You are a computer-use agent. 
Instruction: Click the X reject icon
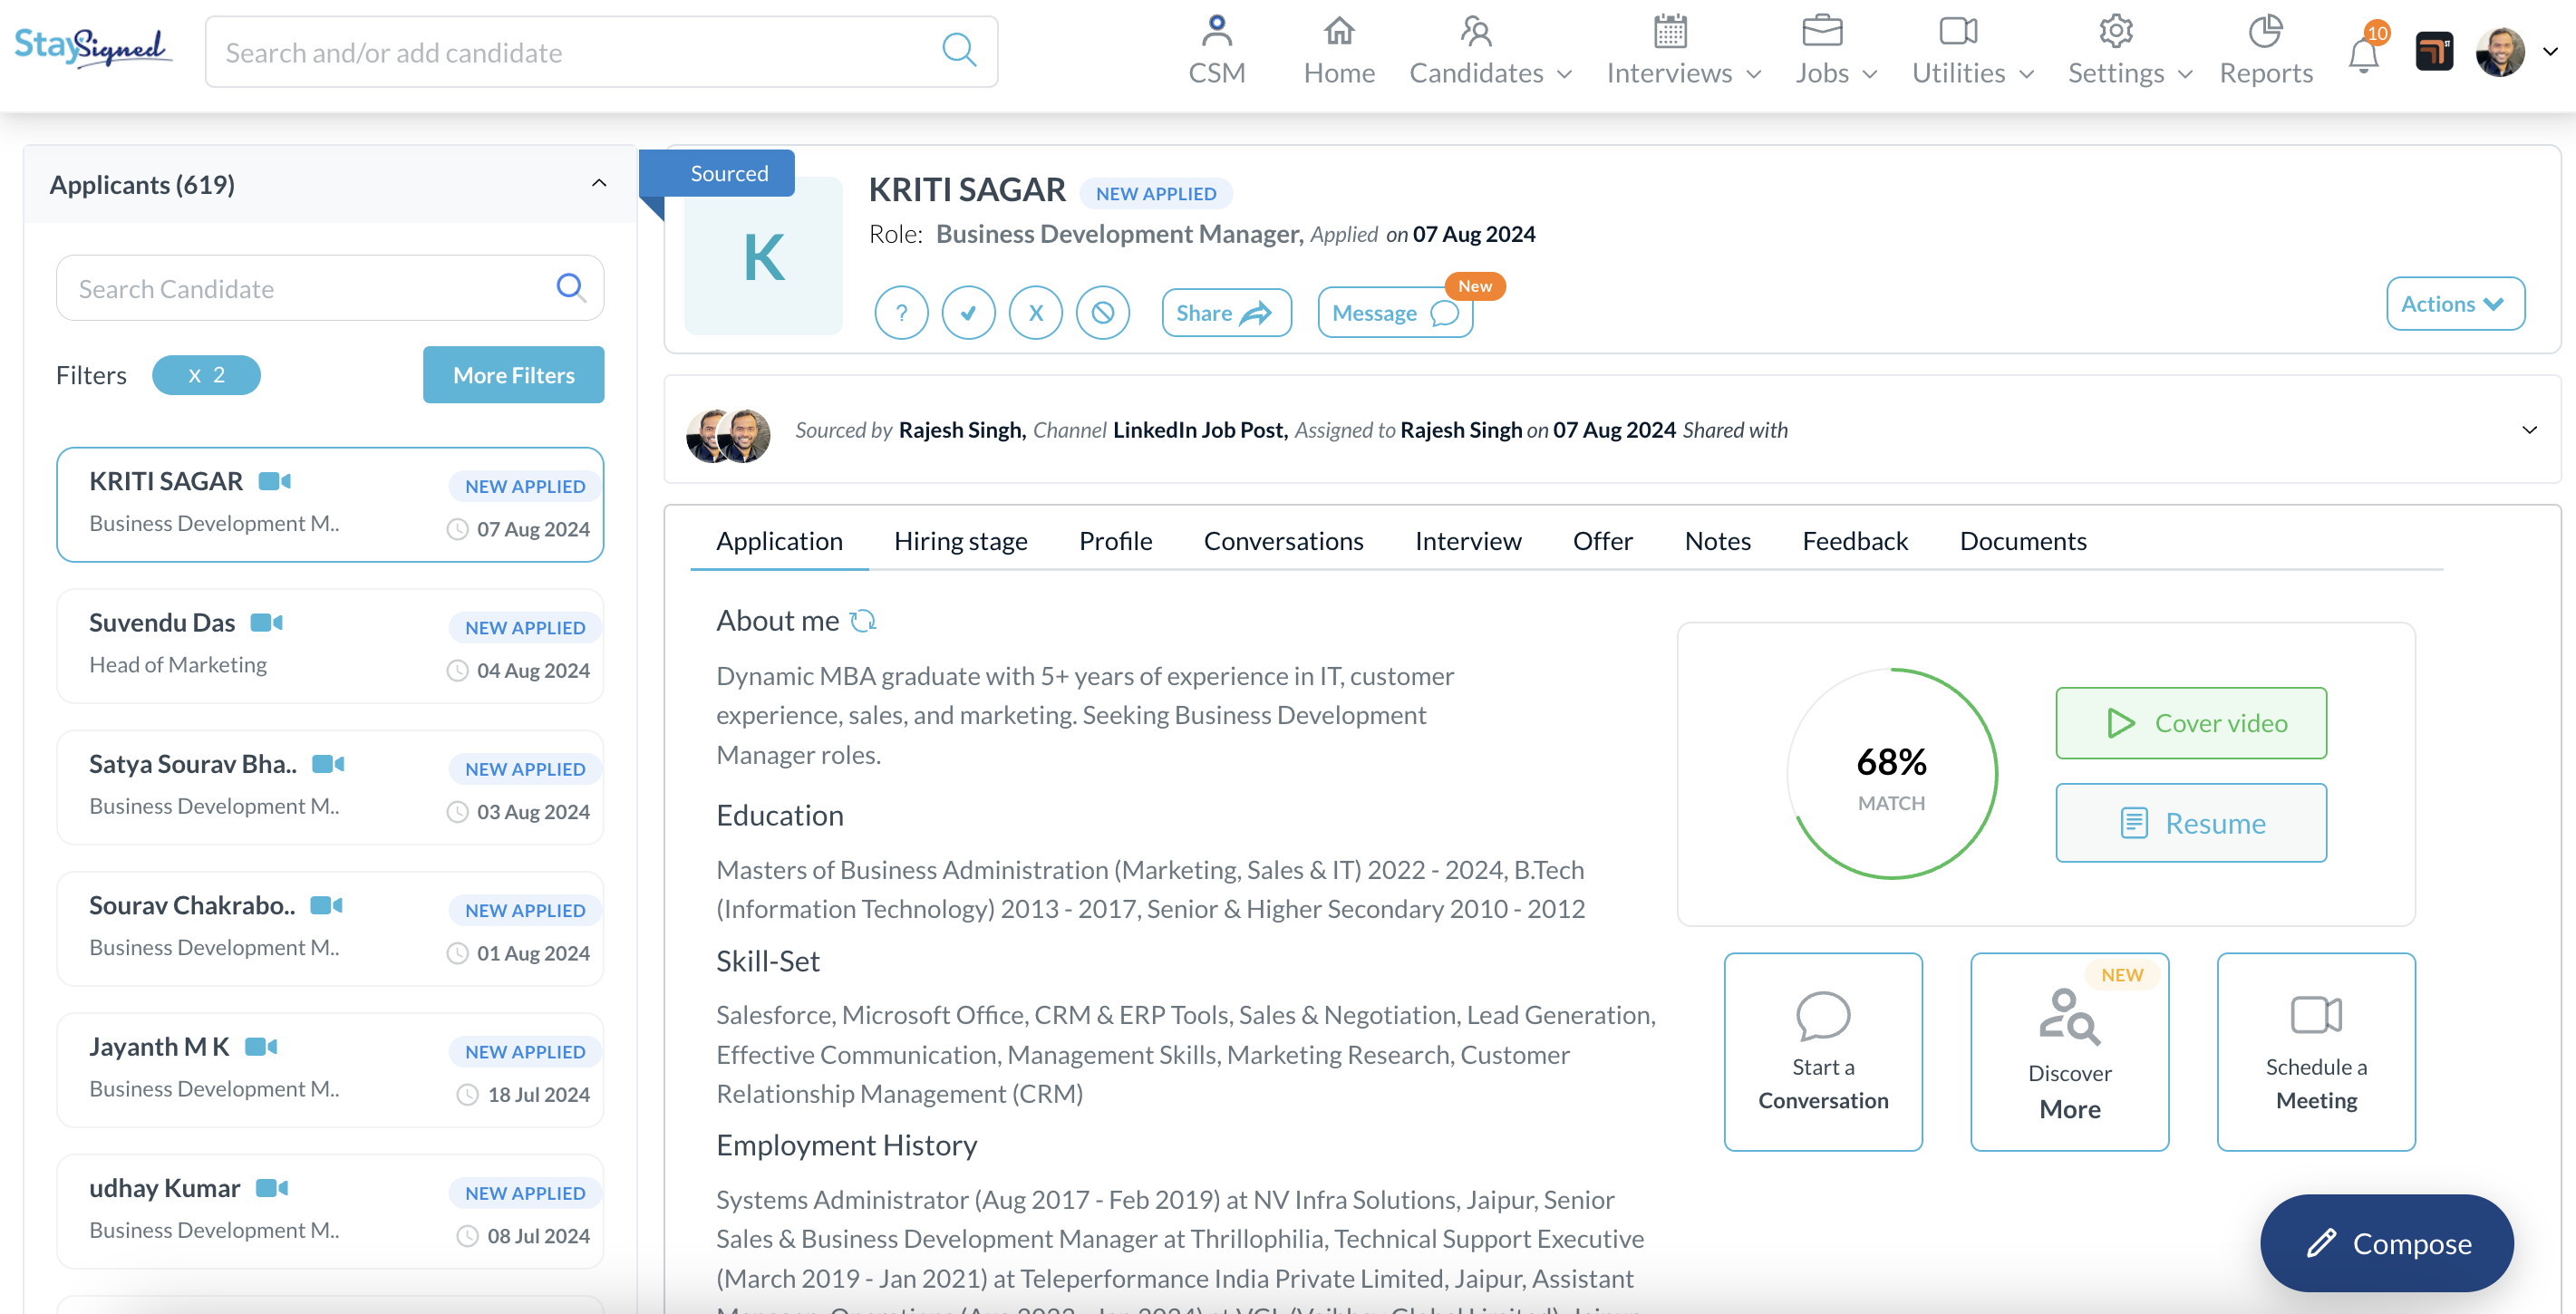(1035, 313)
